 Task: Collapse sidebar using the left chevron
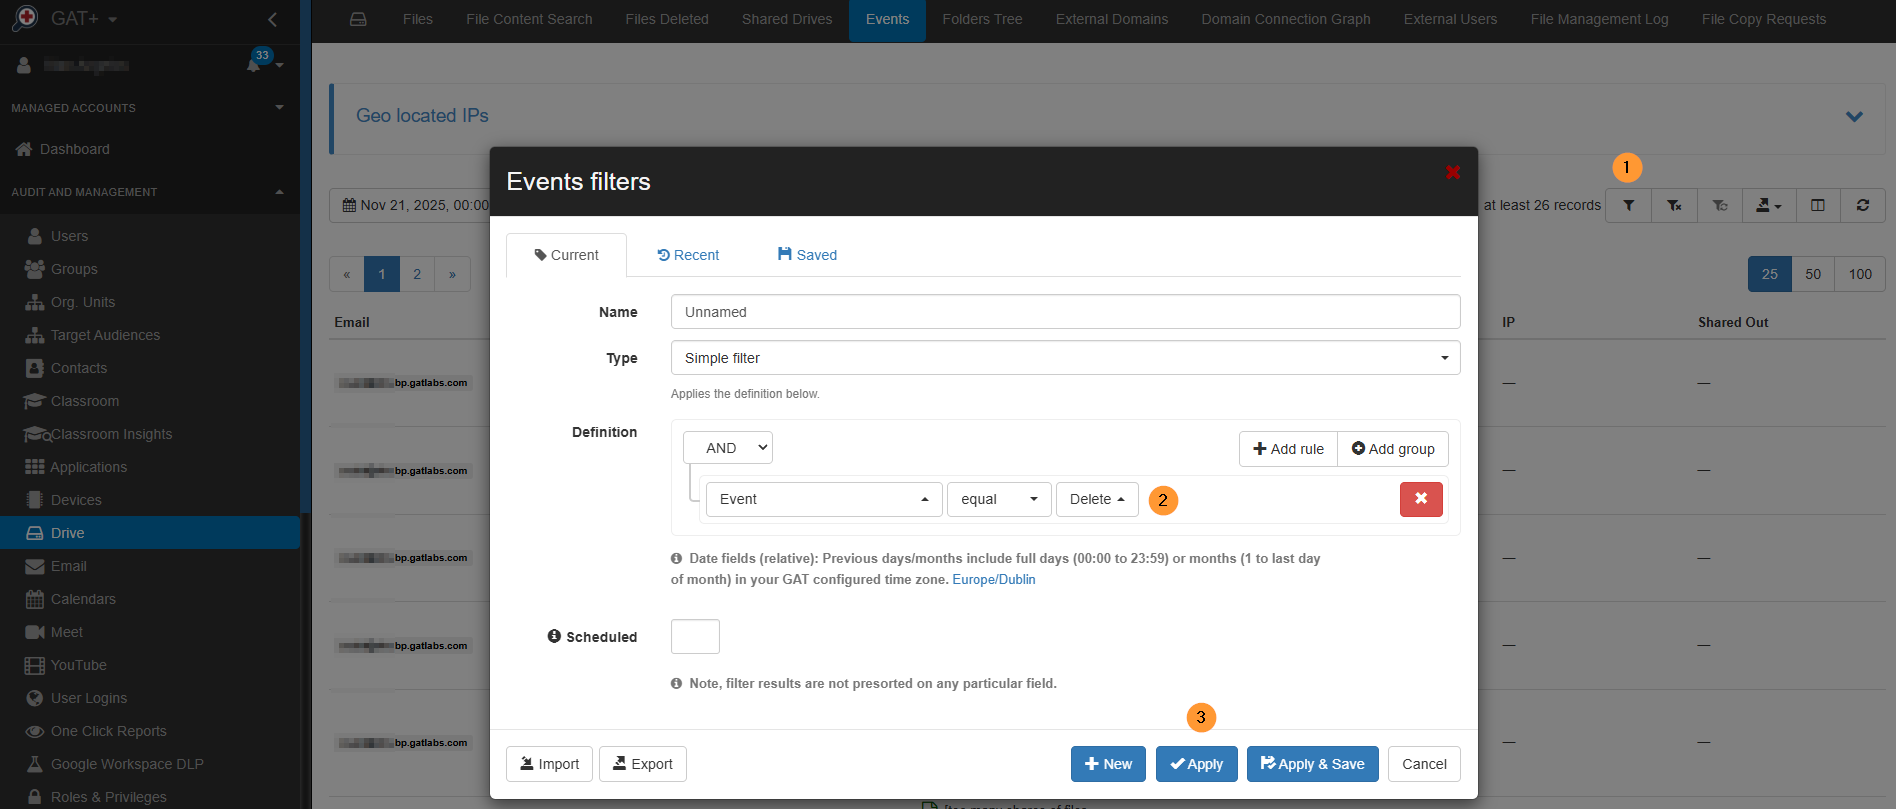coord(272,19)
